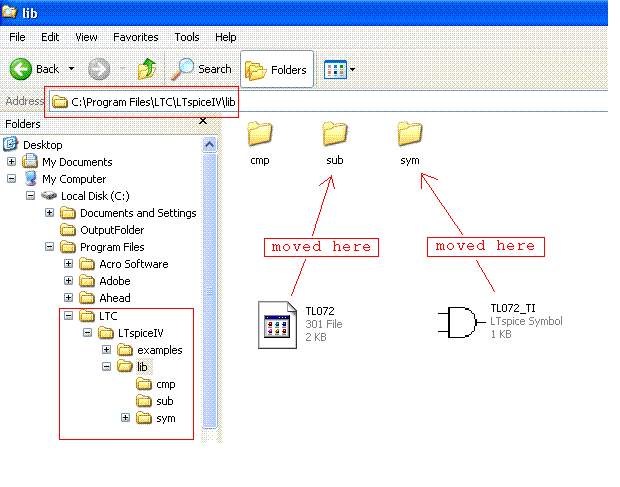Viewport: 620px width, 487px height.
Task: Select Documents and Settings folder in tree
Action: coord(138,213)
